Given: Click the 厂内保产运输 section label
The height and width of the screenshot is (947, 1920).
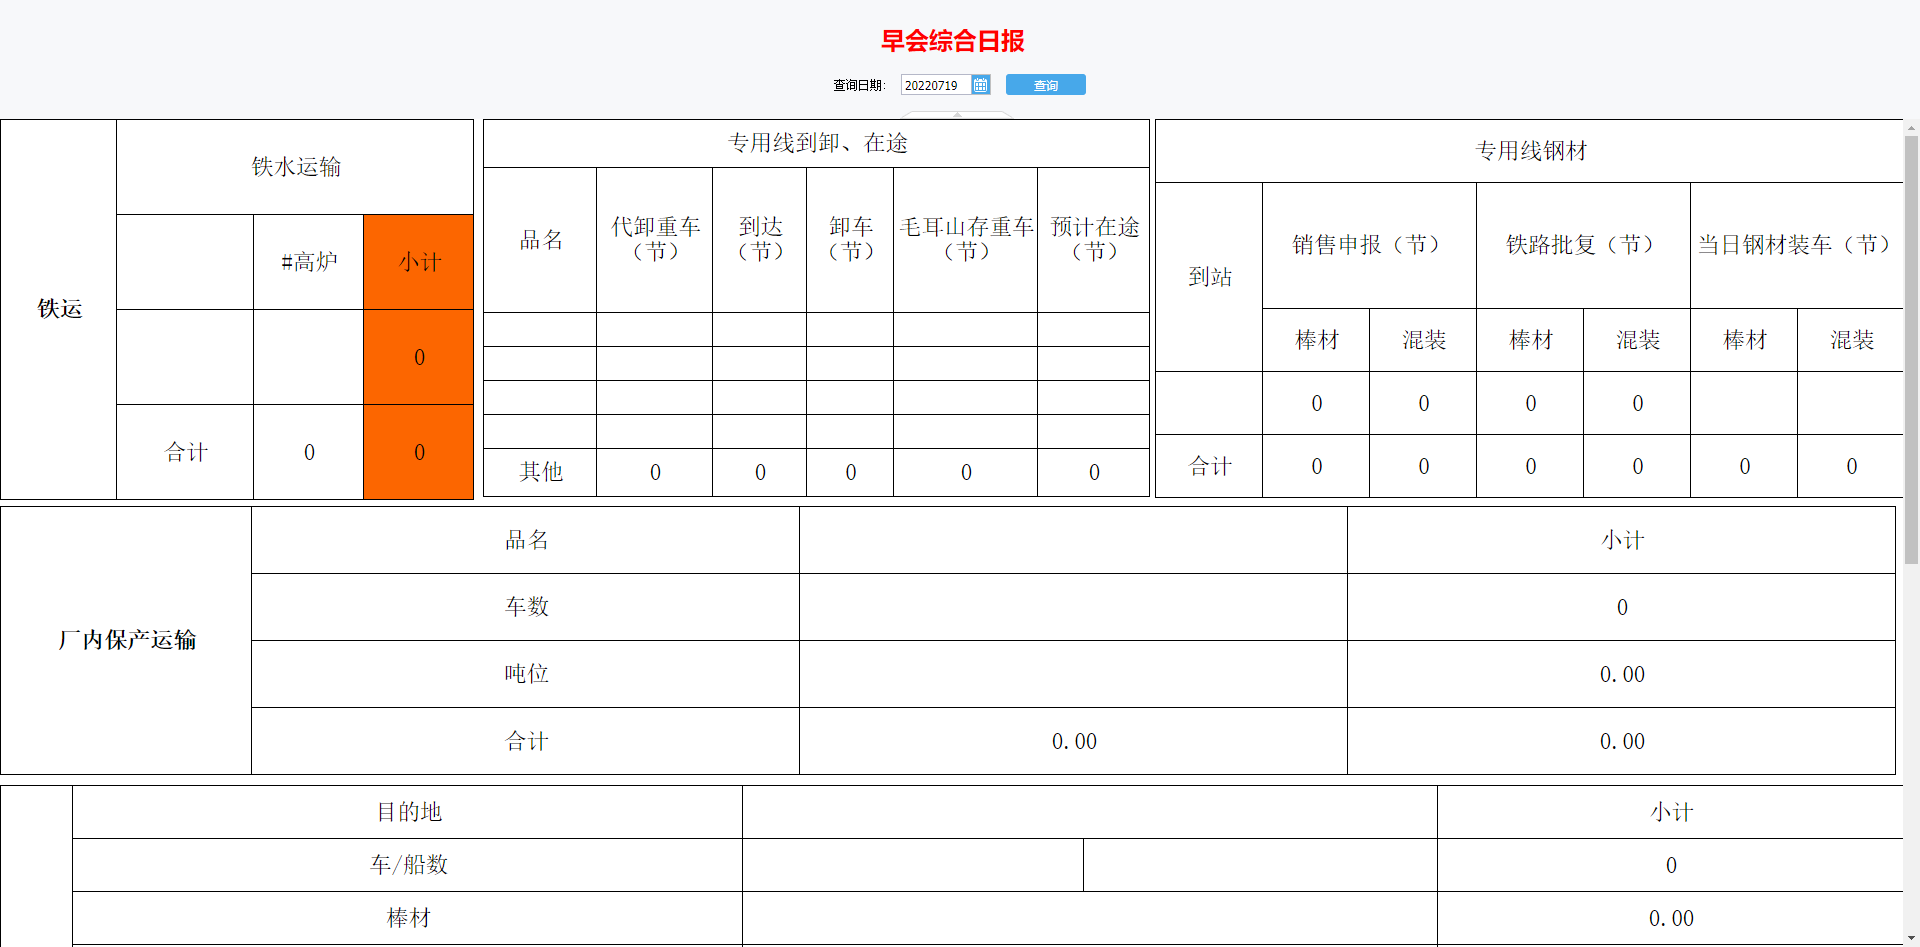Looking at the screenshot, I should click(x=126, y=640).
